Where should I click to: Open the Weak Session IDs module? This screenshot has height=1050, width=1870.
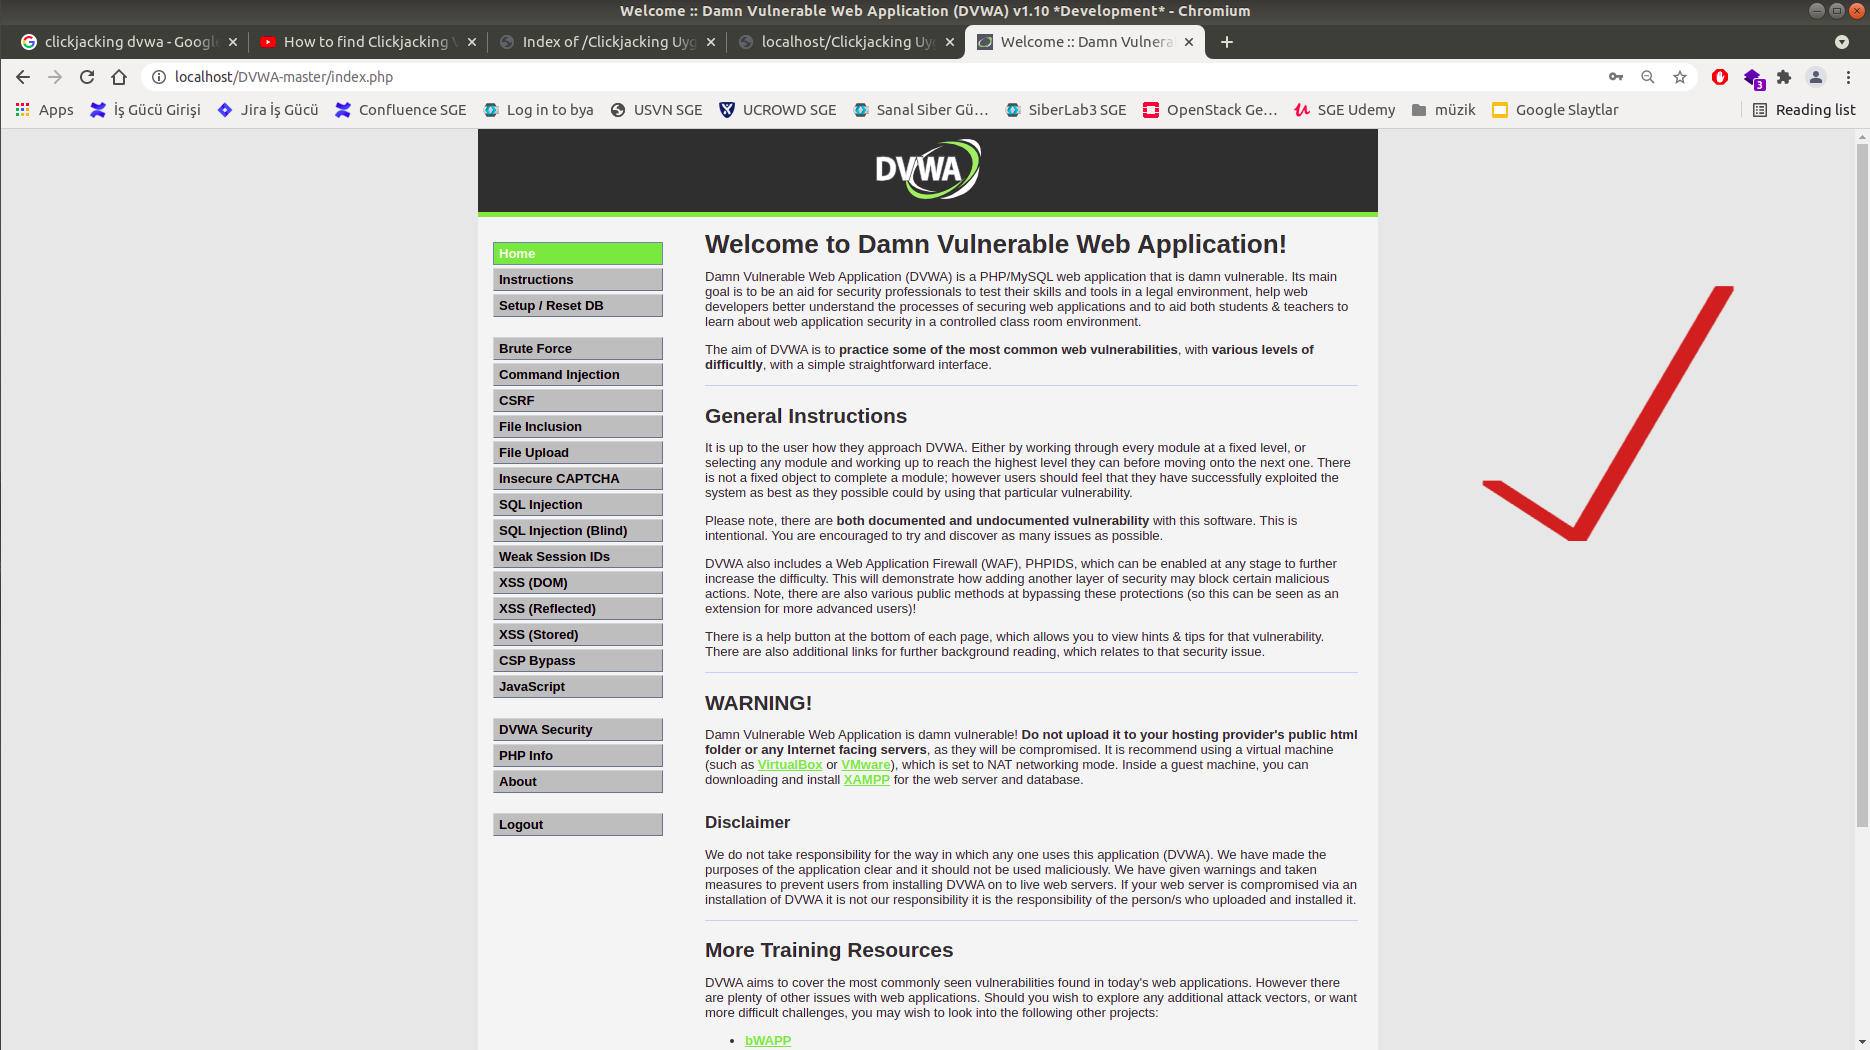coord(578,557)
